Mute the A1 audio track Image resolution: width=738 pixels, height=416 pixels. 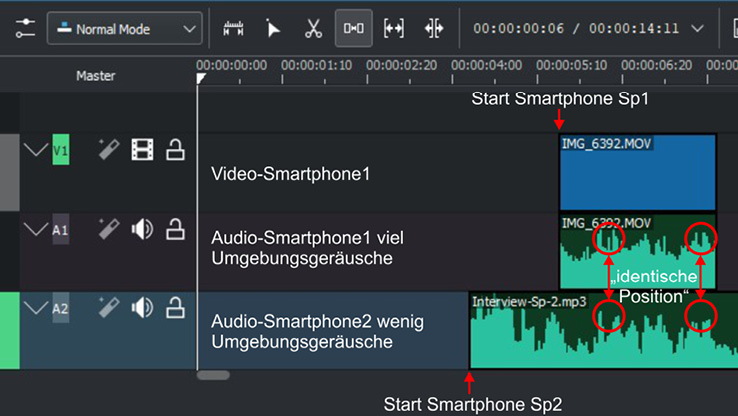coord(142,229)
